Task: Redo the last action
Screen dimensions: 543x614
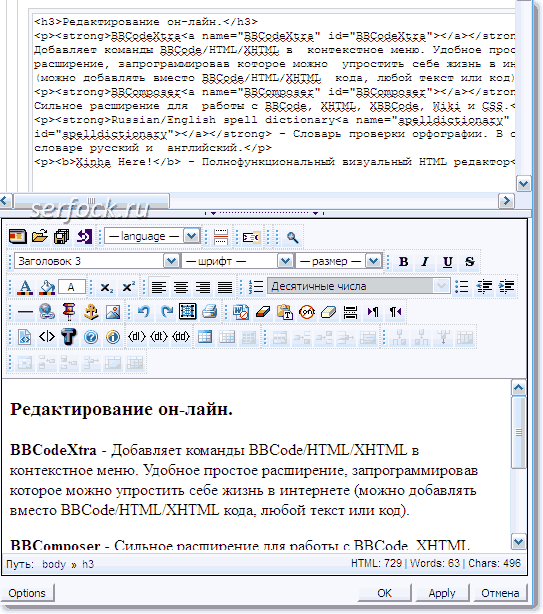Action: [x=166, y=312]
